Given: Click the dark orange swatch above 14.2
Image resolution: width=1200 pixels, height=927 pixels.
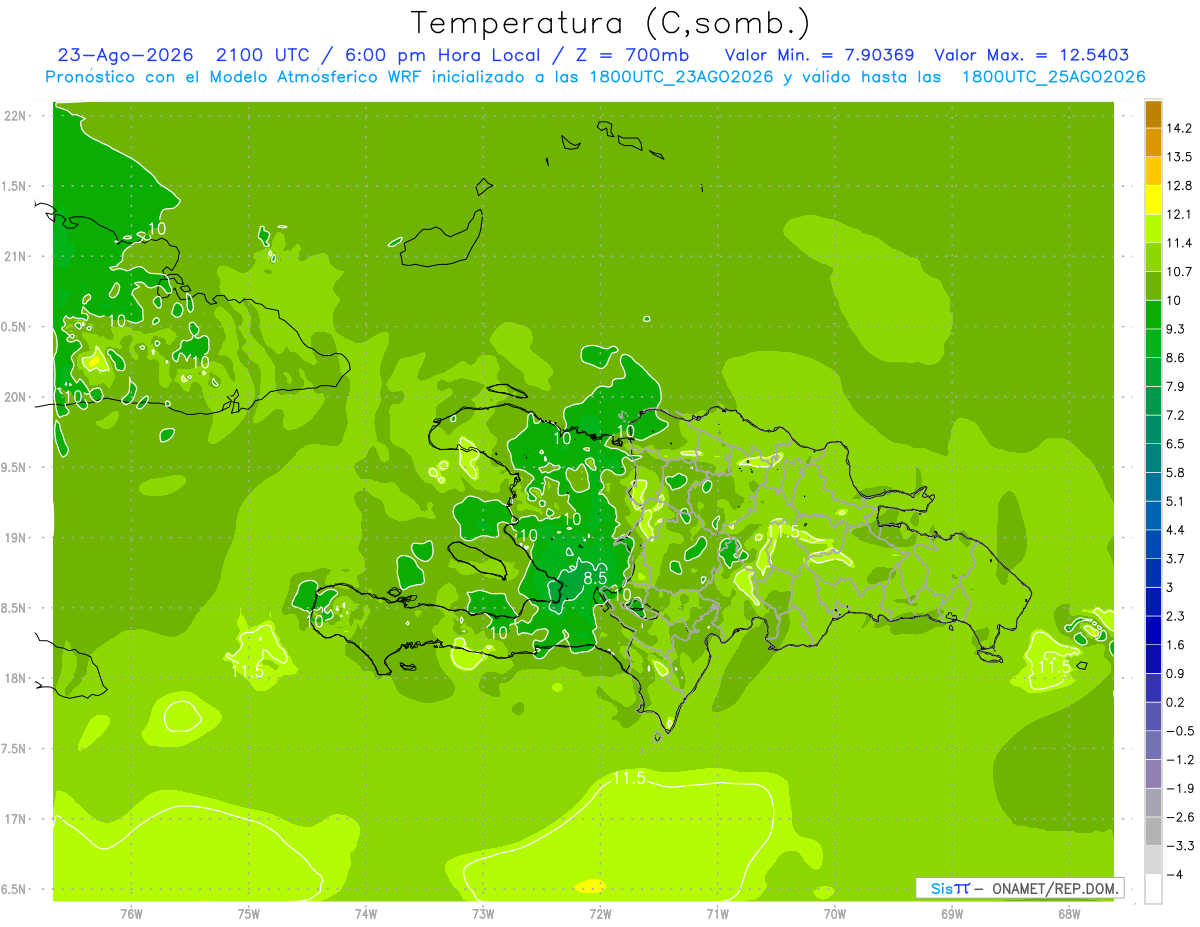Looking at the screenshot, I should click(x=1153, y=114).
